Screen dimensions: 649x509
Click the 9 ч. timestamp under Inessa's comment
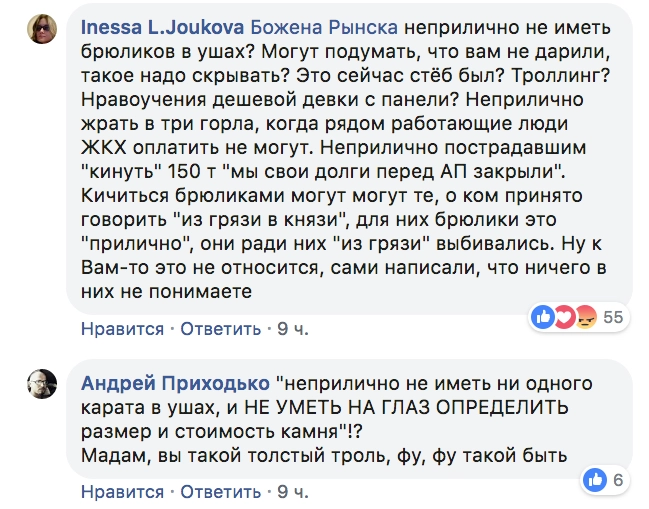pos(292,329)
